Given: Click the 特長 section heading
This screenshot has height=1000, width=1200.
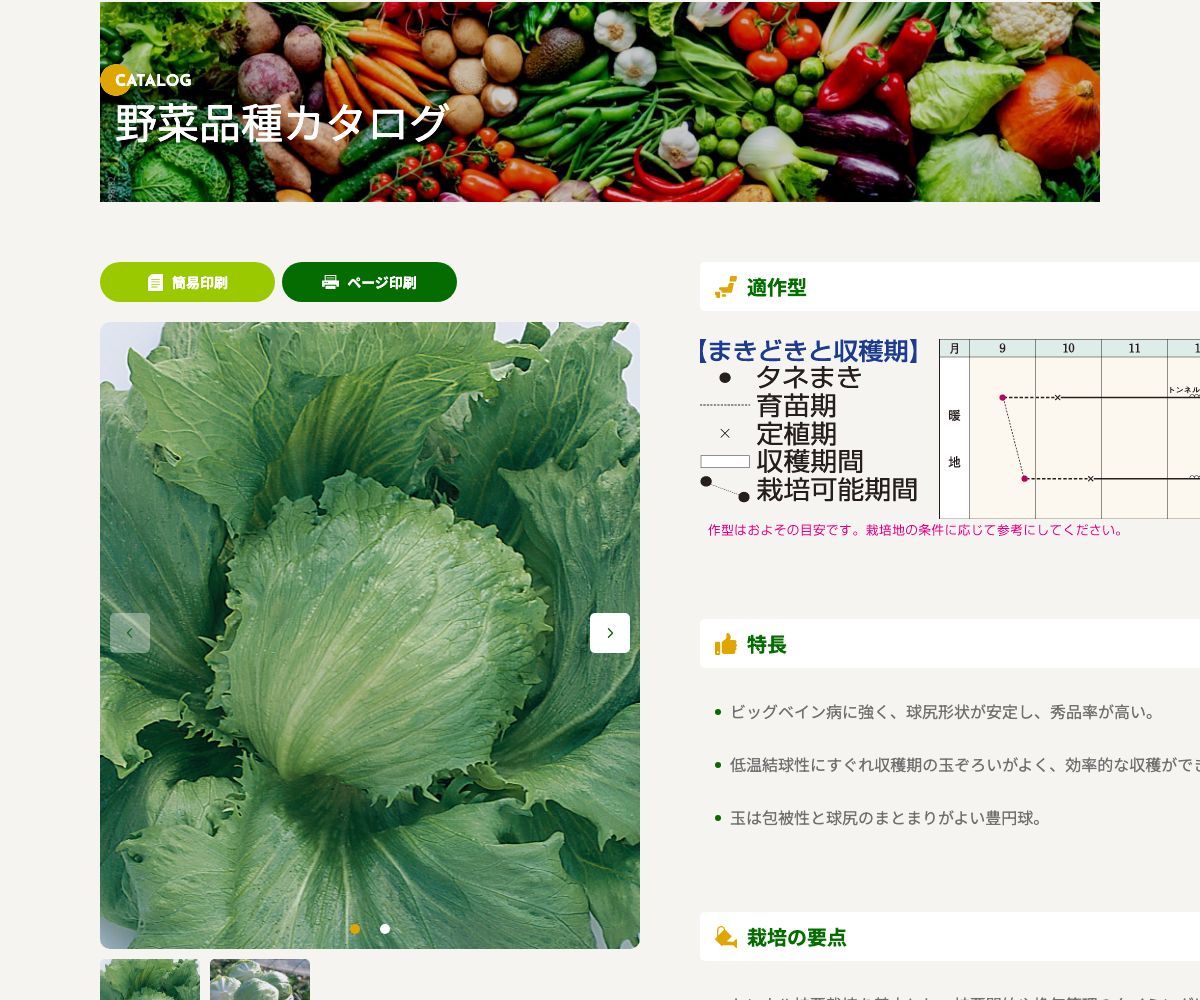Looking at the screenshot, I should click(767, 645).
